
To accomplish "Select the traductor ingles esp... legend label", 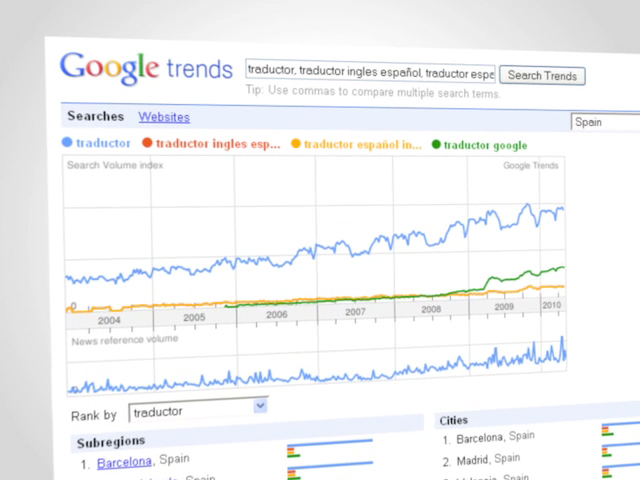I will (218, 144).
